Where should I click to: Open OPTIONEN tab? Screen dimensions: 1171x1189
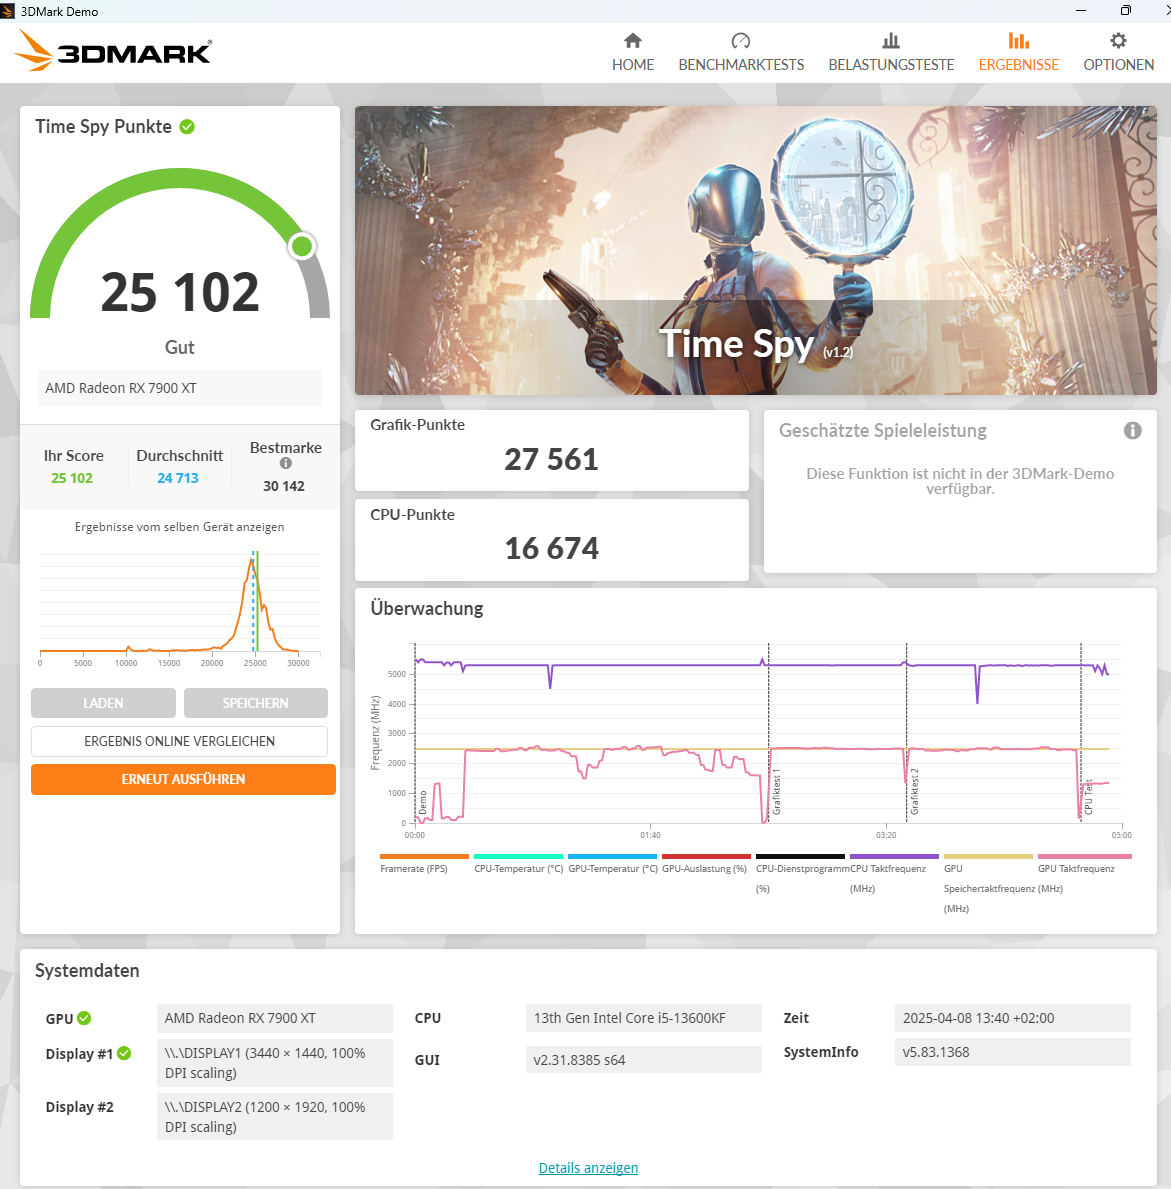(x=1119, y=52)
